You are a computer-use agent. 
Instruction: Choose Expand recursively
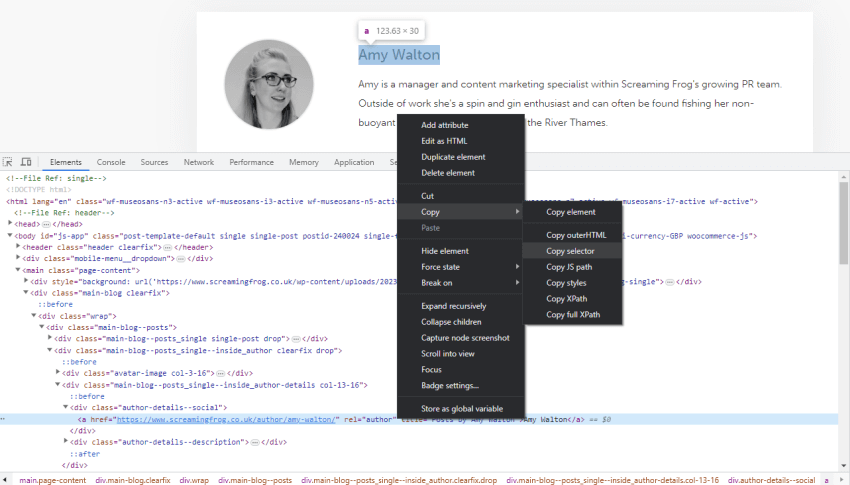[461, 306]
